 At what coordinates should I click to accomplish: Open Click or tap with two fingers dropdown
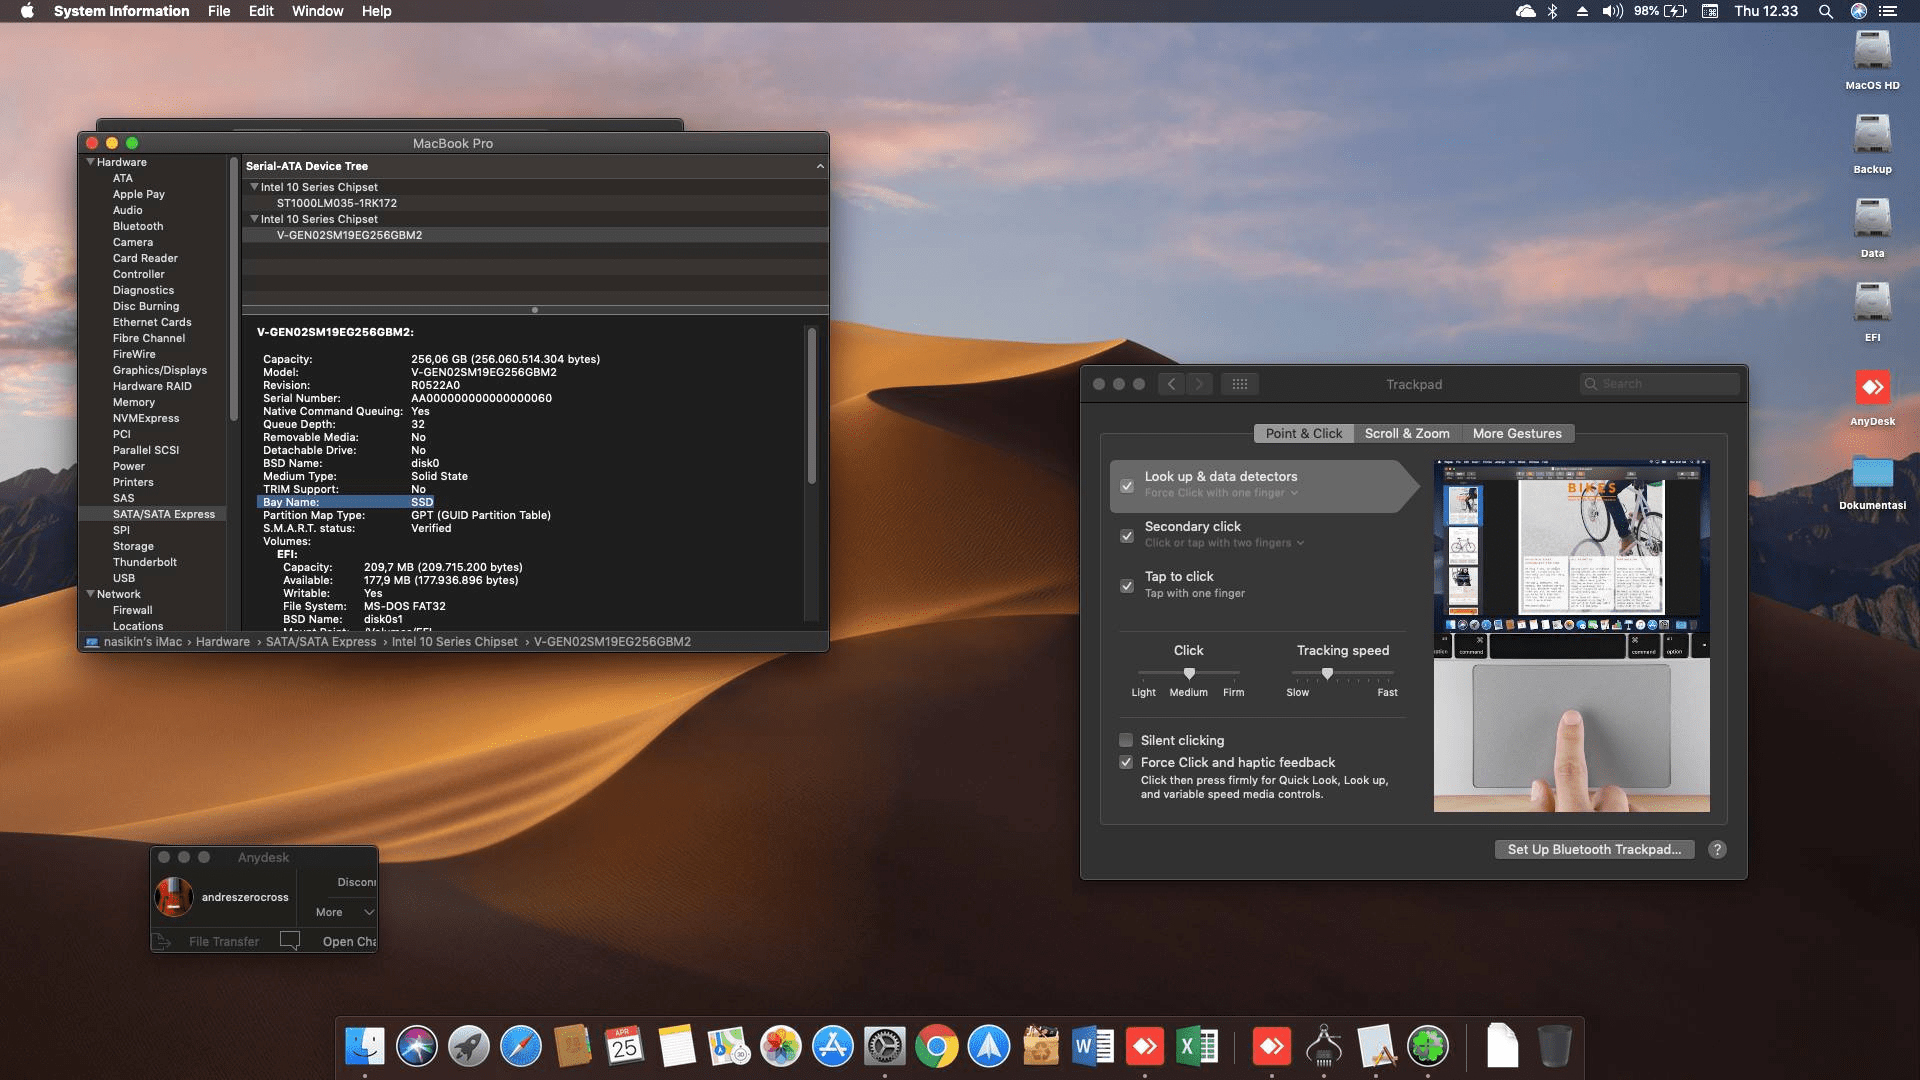[x=1225, y=543]
